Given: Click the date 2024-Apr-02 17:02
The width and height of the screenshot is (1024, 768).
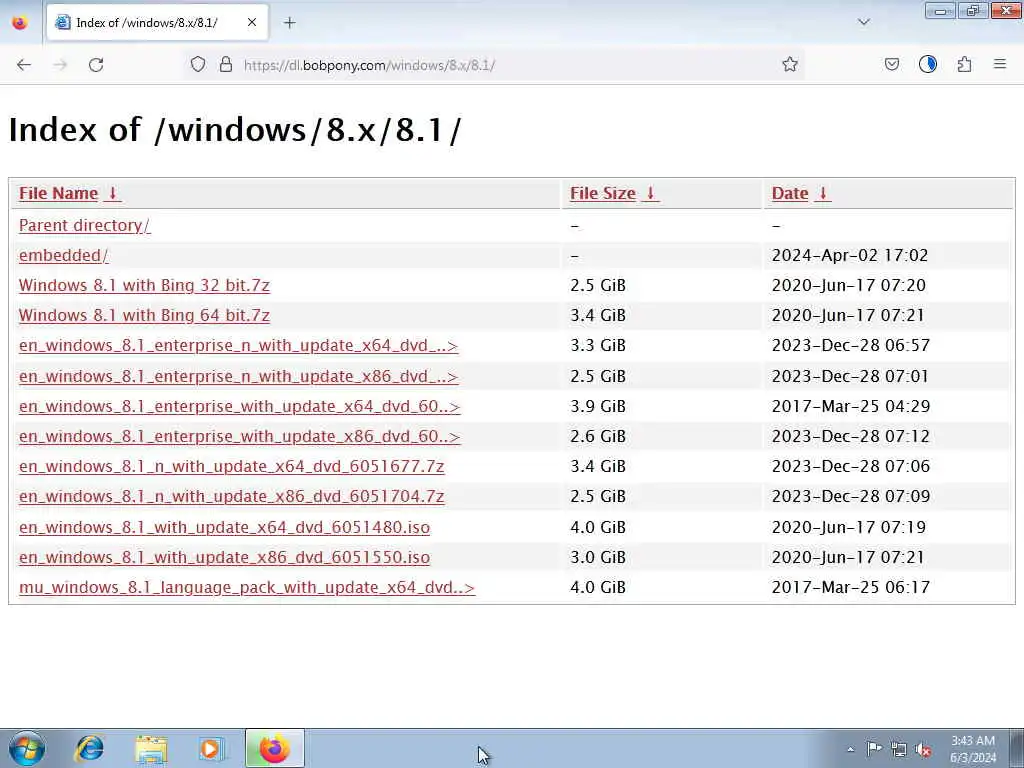Looking at the screenshot, I should (850, 255).
